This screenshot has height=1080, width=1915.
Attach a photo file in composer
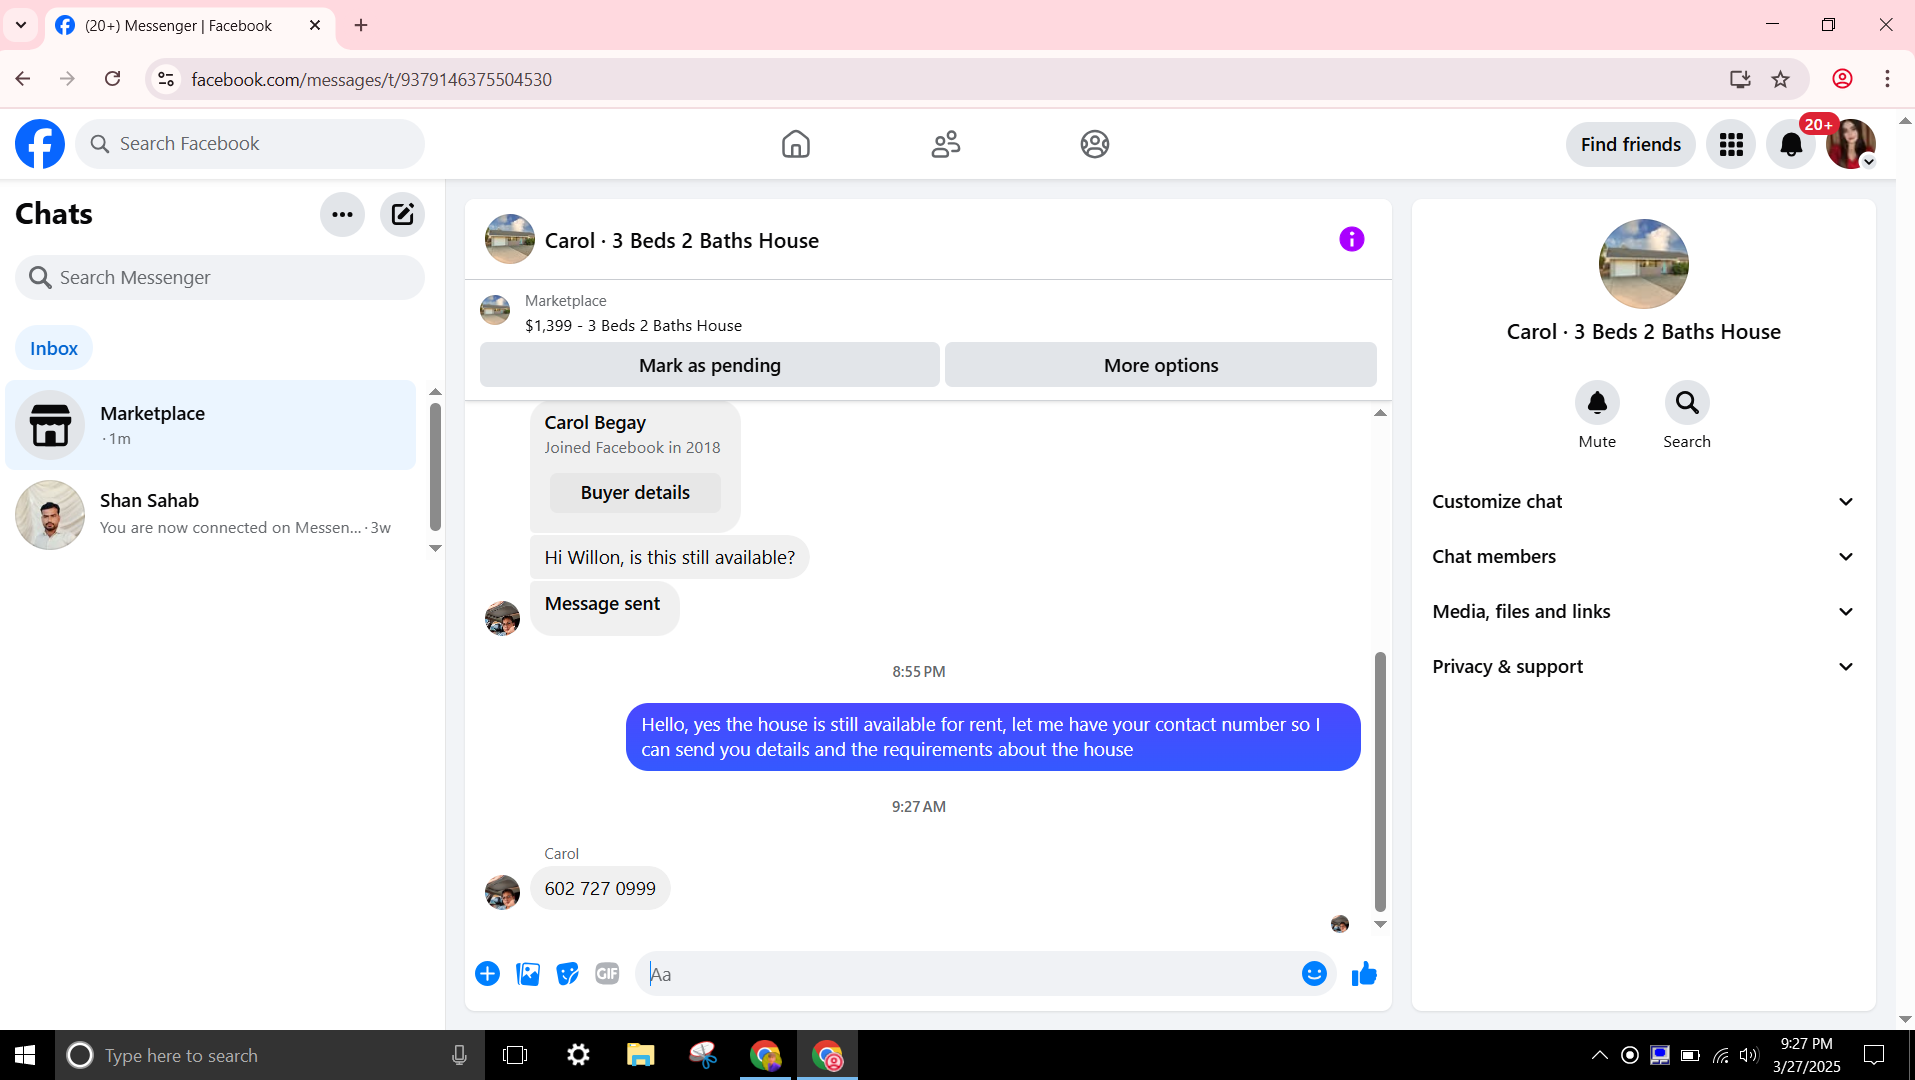pyautogui.click(x=528, y=973)
